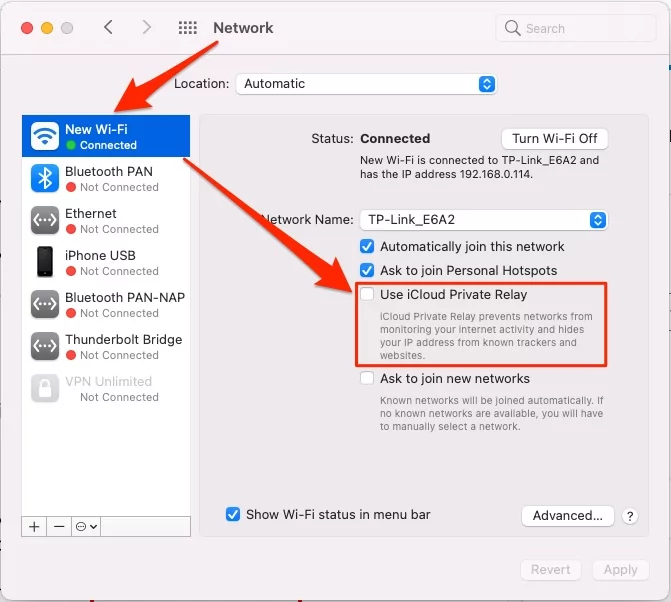Go back with the left chevron

click(x=108, y=27)
